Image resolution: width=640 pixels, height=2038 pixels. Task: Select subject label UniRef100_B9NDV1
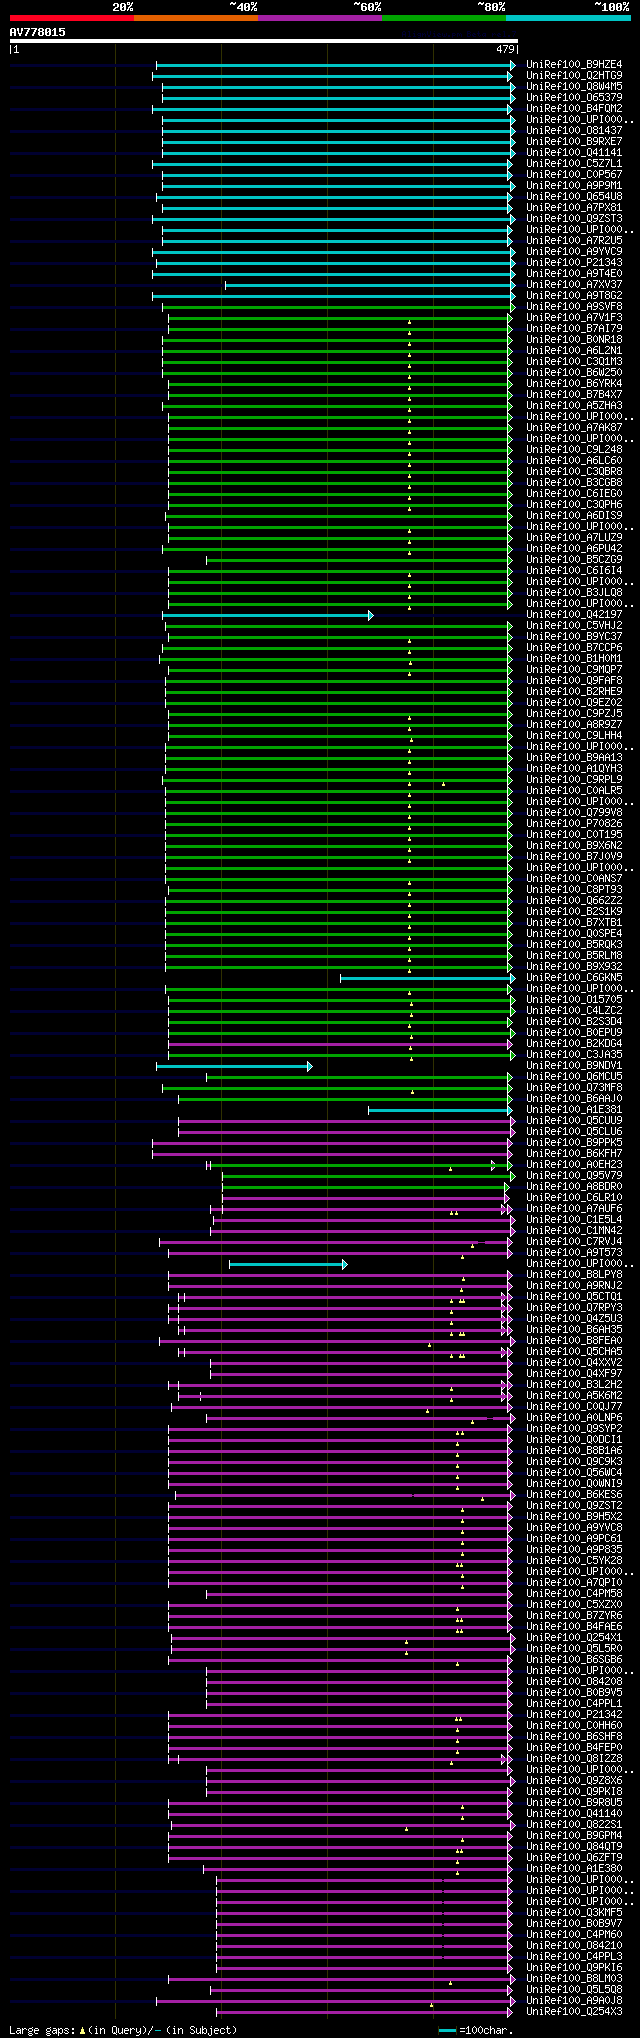(574, 1066)
